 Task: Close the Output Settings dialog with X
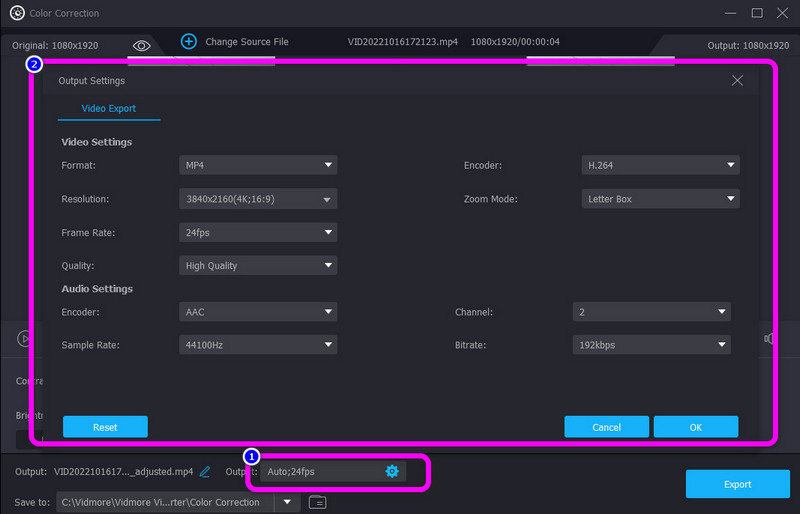coord(738,80)
